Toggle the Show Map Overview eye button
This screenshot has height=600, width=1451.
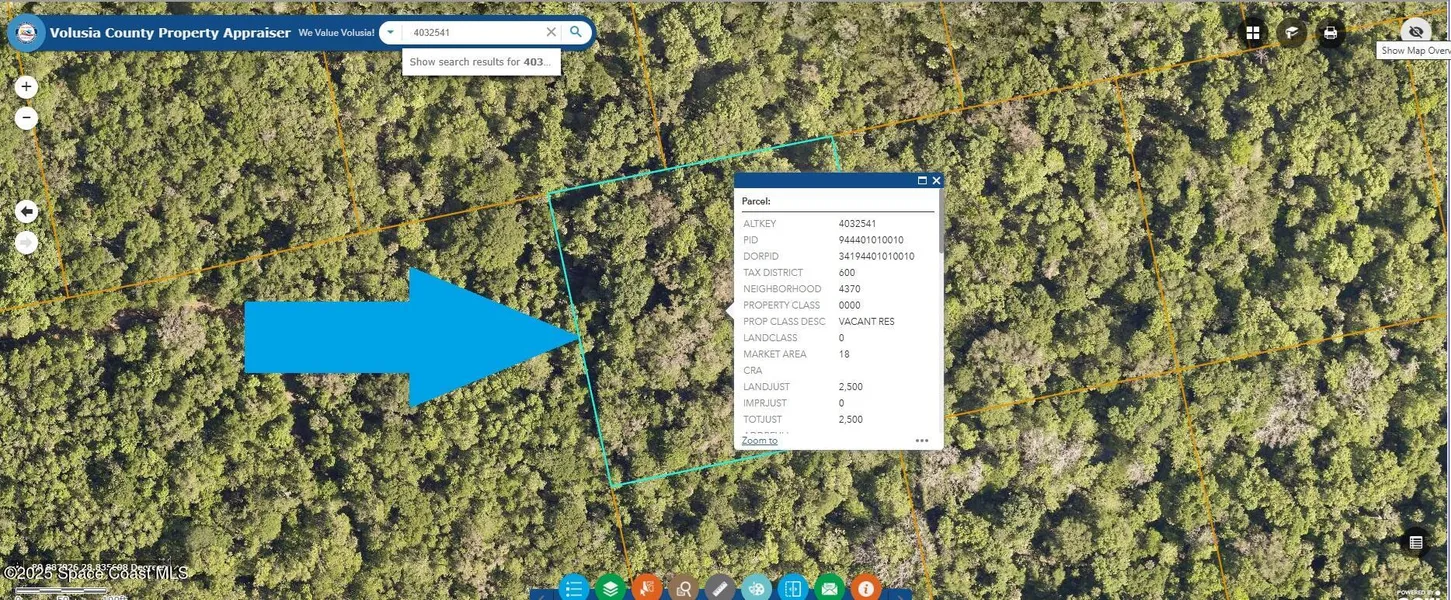coord(1415,32)
